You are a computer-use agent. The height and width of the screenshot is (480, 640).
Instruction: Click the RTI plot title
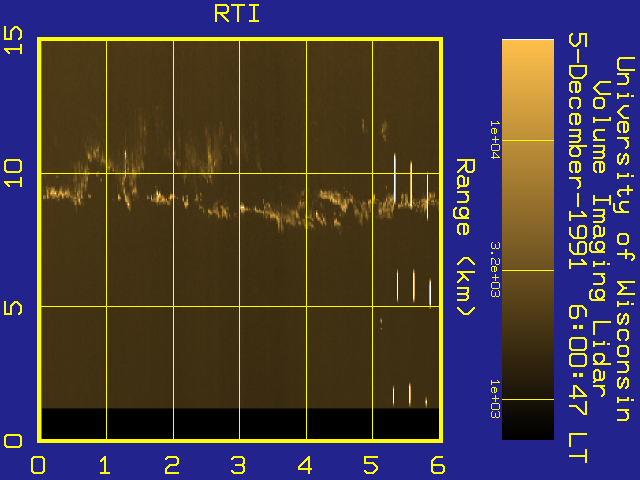(237, 14)
